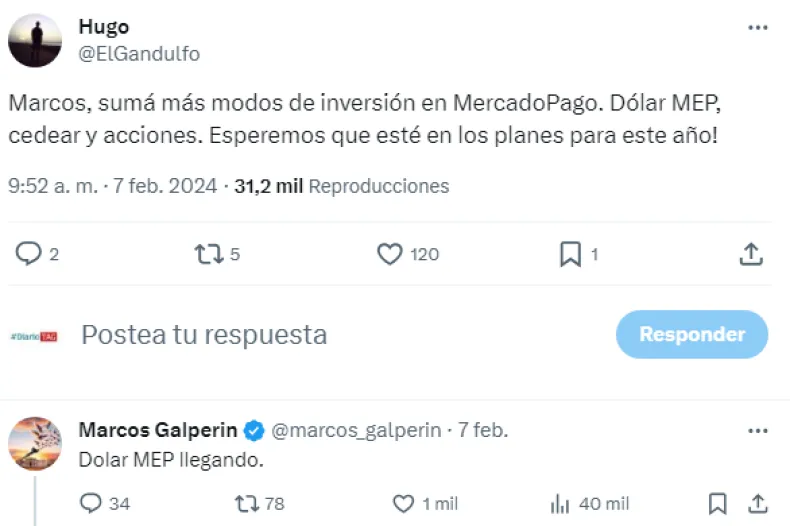
Task: Type in the Postea tu respuesta field
Action: point(300,334)
